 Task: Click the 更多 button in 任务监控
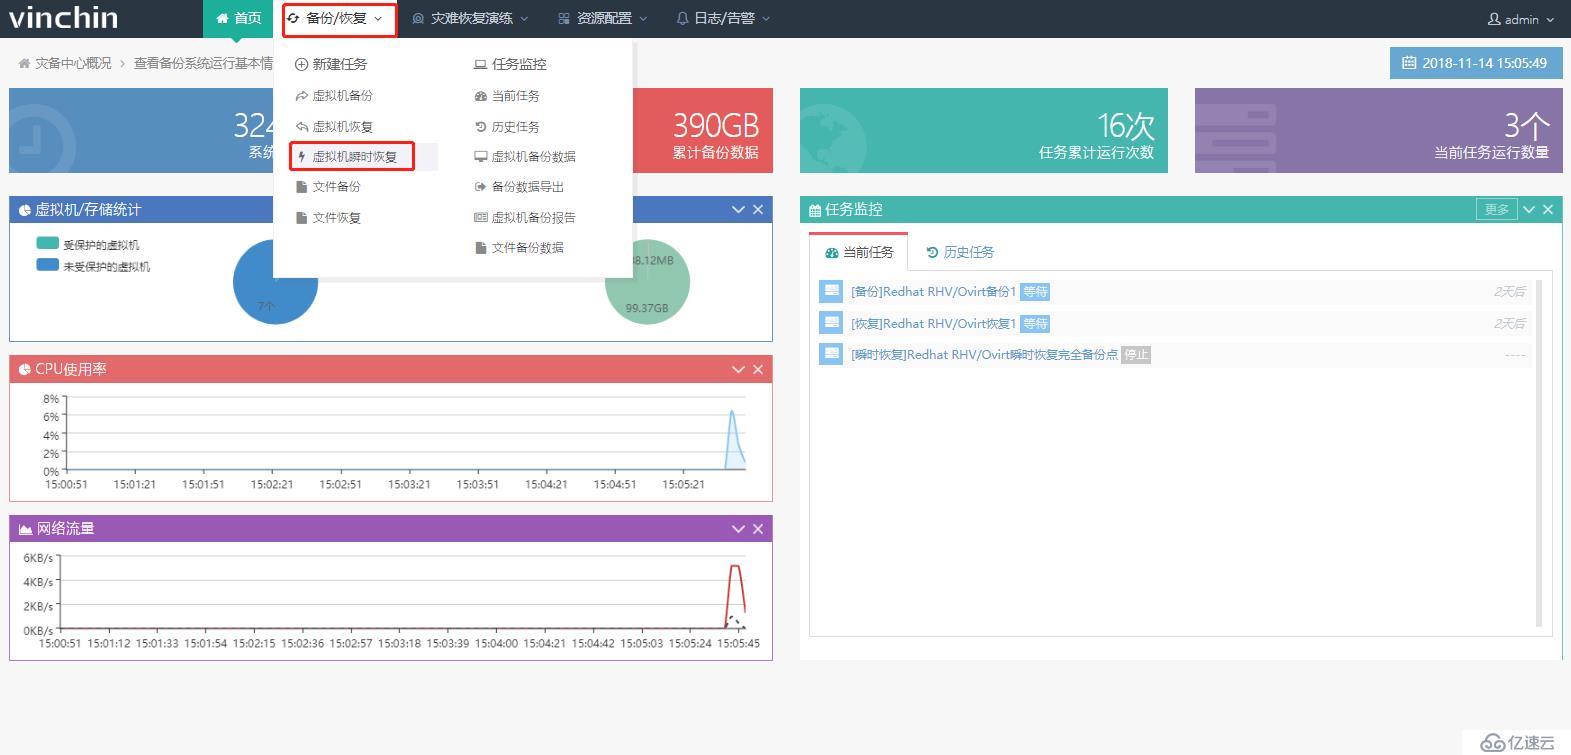[1497, 209]
